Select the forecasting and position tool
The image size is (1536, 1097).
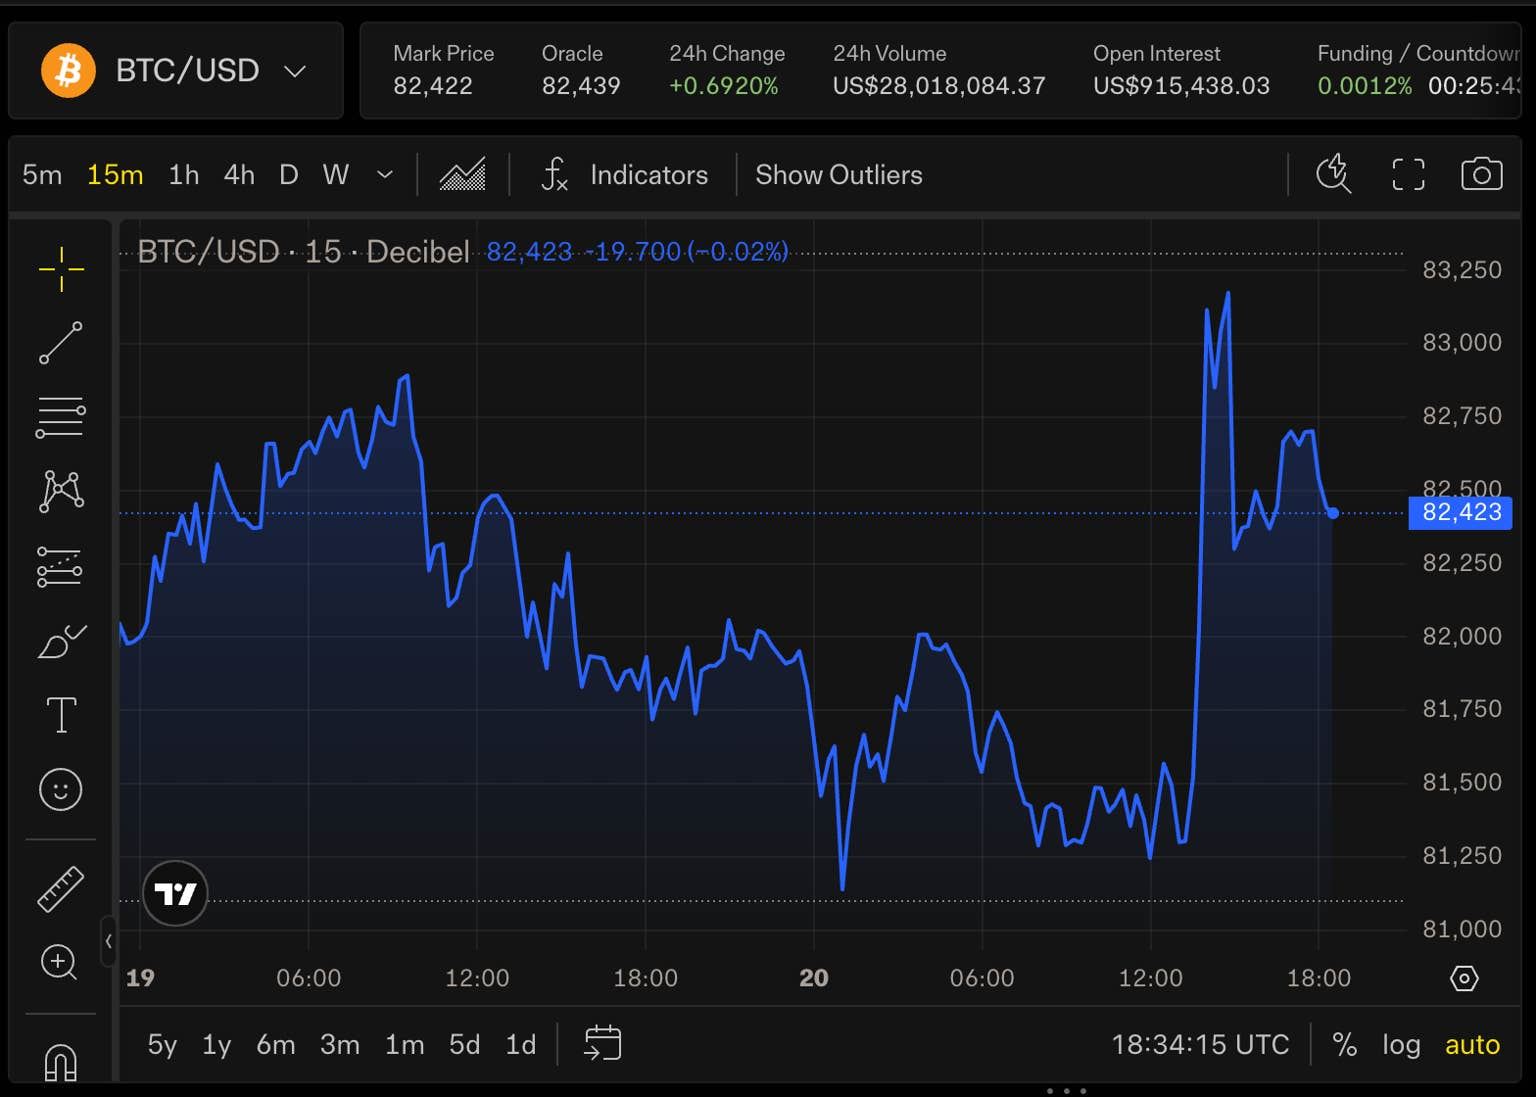click(x=60, y=566)
